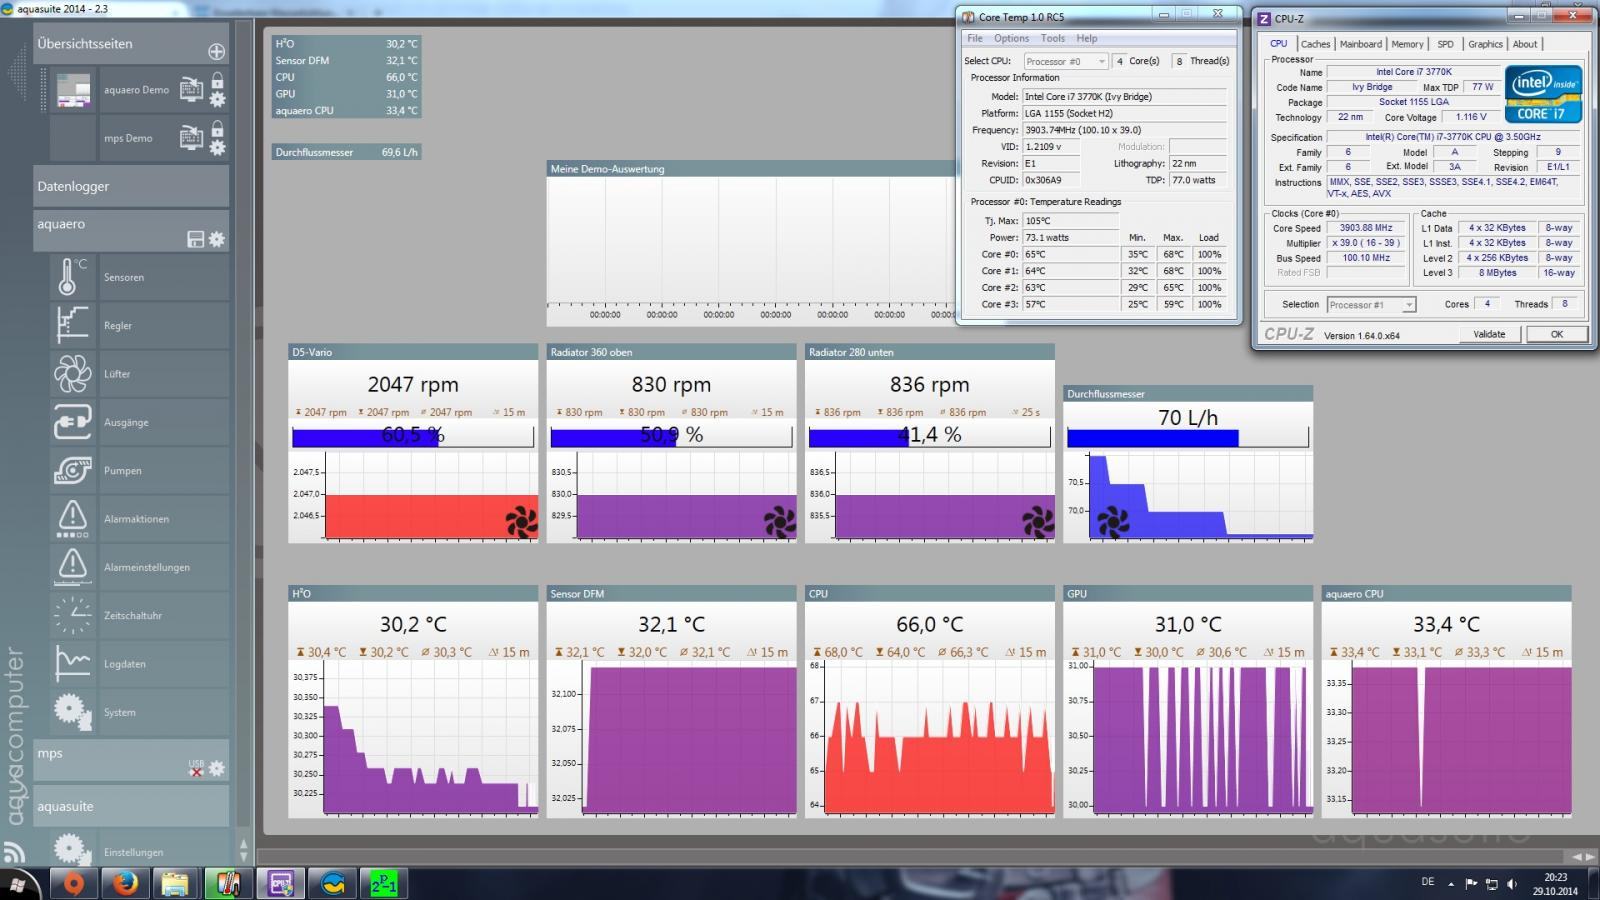Open gear settings in mps header
Viewport: 1600px width, 900px height.
(217, 768)
